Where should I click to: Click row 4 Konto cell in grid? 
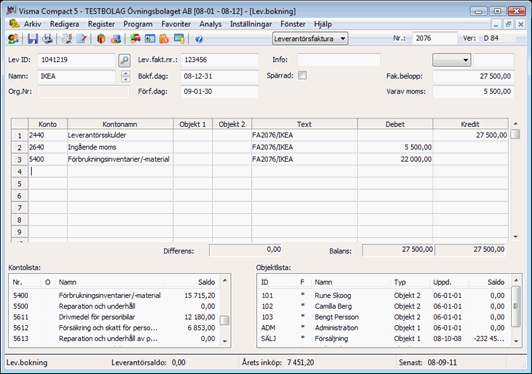[48, 171]
